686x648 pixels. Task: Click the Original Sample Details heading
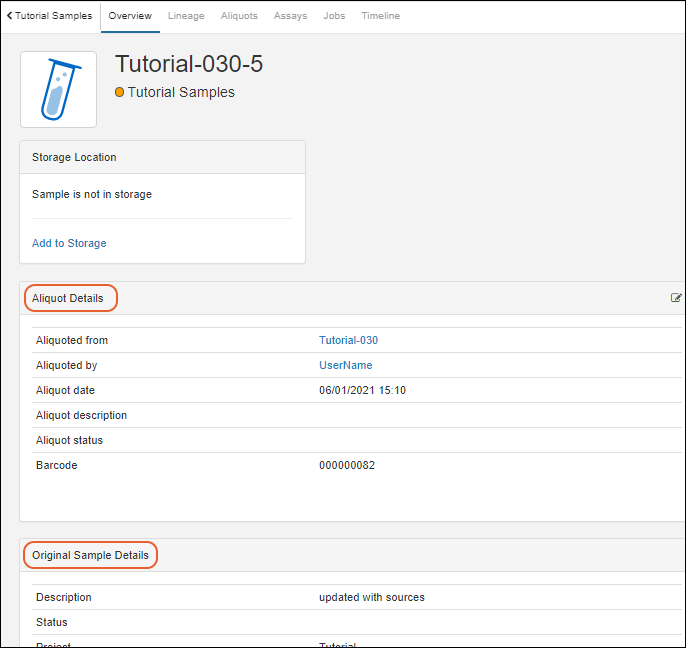coord(90,555)
